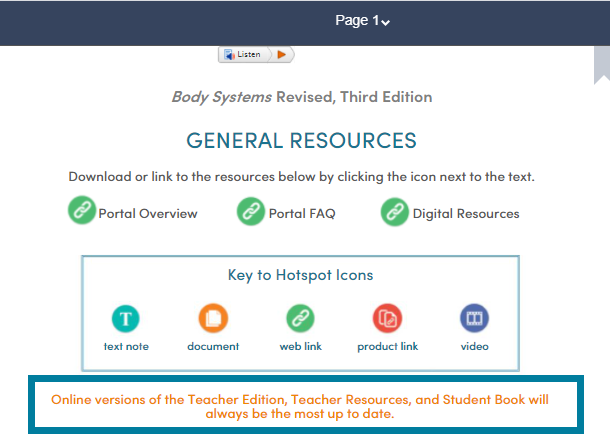Image resolution: width=610 pixels, height=440 pixels.
Task: Select the green web link key icon
Action: click(300, 319)
